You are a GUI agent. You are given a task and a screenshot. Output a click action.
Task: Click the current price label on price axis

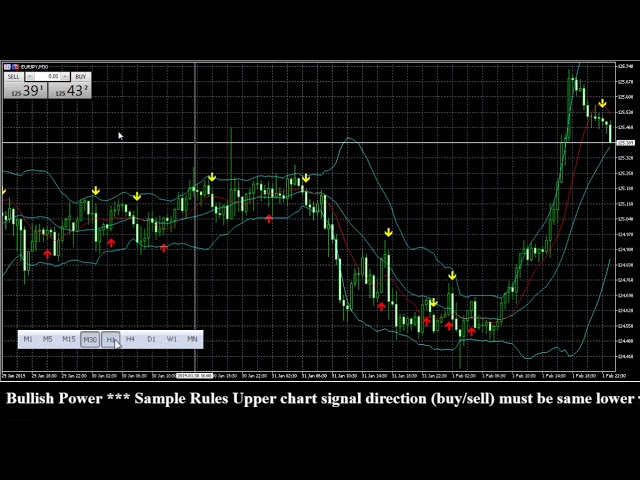pos(626,143)
